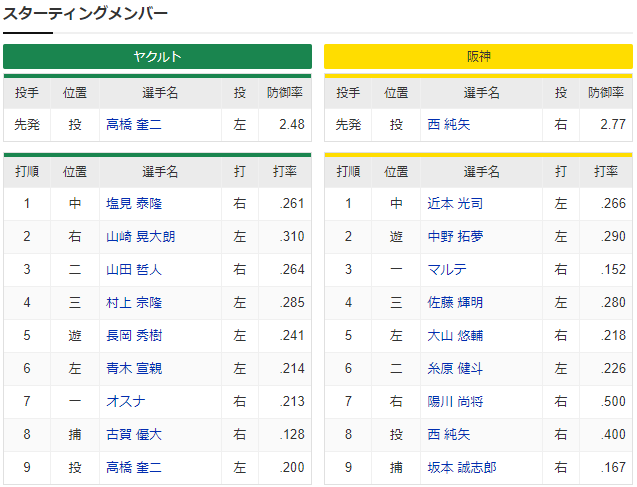Open 高橋 奎二 in Yakult batting order ninth

[134, 467]
